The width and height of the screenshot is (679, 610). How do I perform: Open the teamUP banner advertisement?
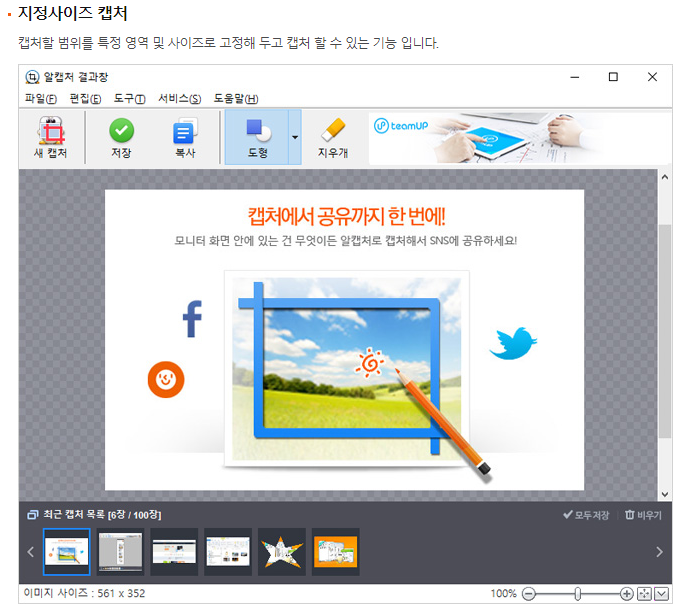(x=517, y=138)
